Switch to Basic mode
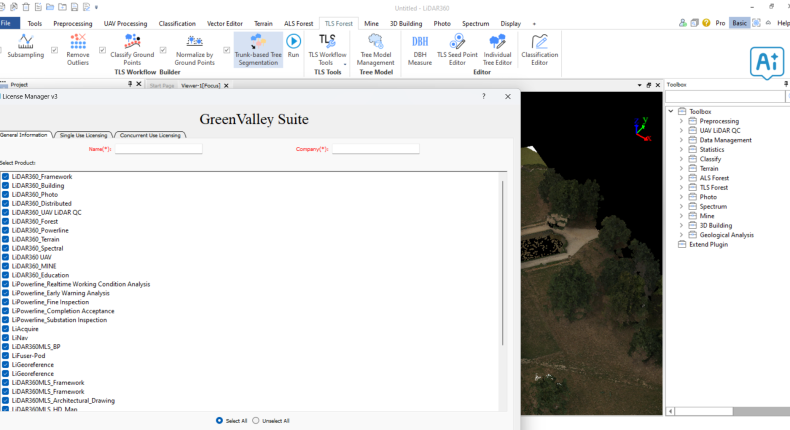 point(739,23)
